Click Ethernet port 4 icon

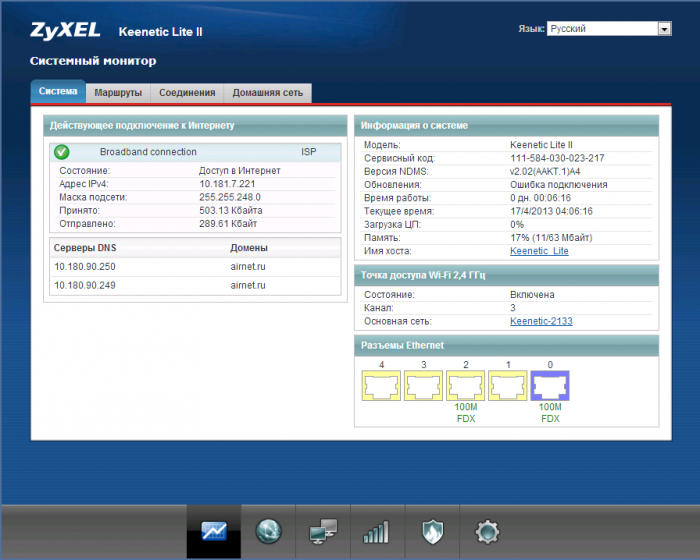click(x=381, y=385)
